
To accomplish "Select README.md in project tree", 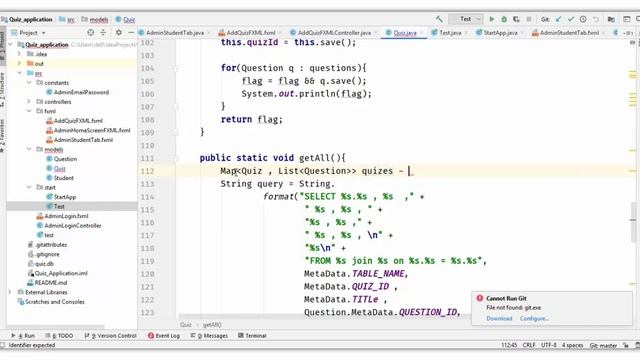I will [x=47, y=283].
